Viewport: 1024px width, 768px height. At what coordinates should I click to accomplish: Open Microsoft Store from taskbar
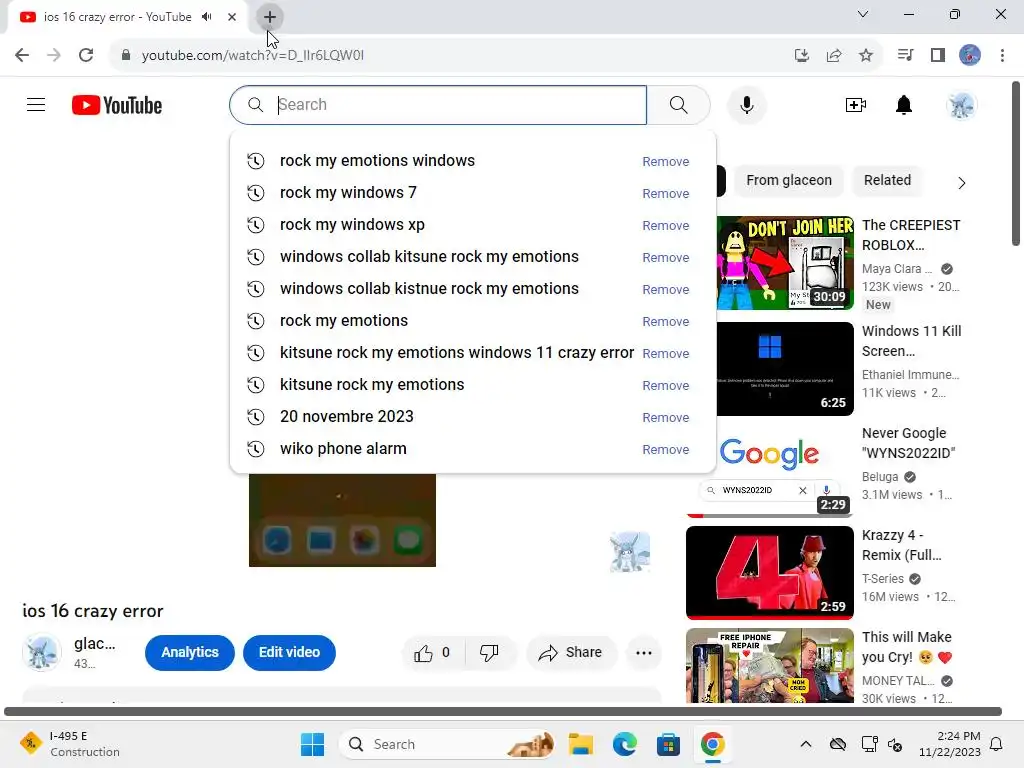668,744
